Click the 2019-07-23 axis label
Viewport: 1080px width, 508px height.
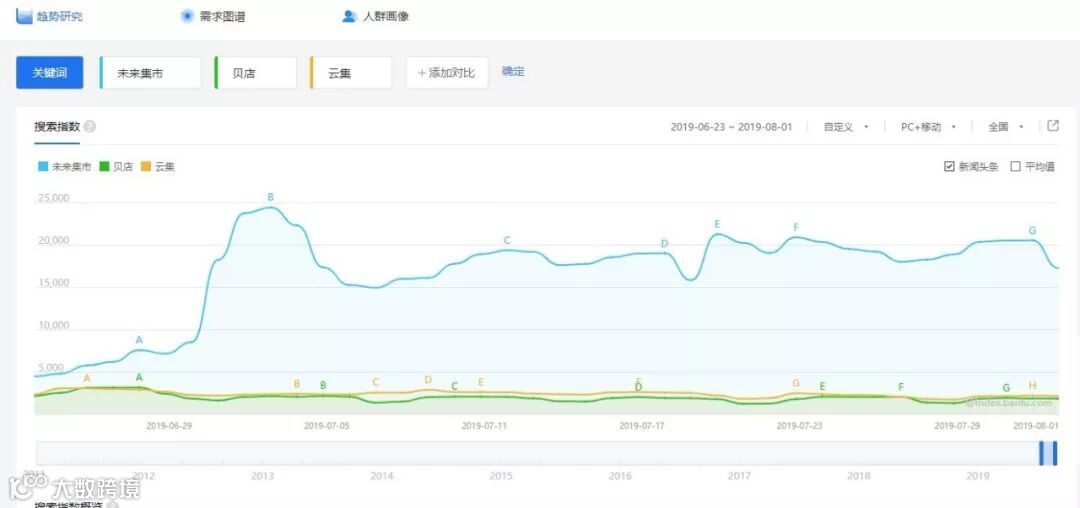point(799,425)
